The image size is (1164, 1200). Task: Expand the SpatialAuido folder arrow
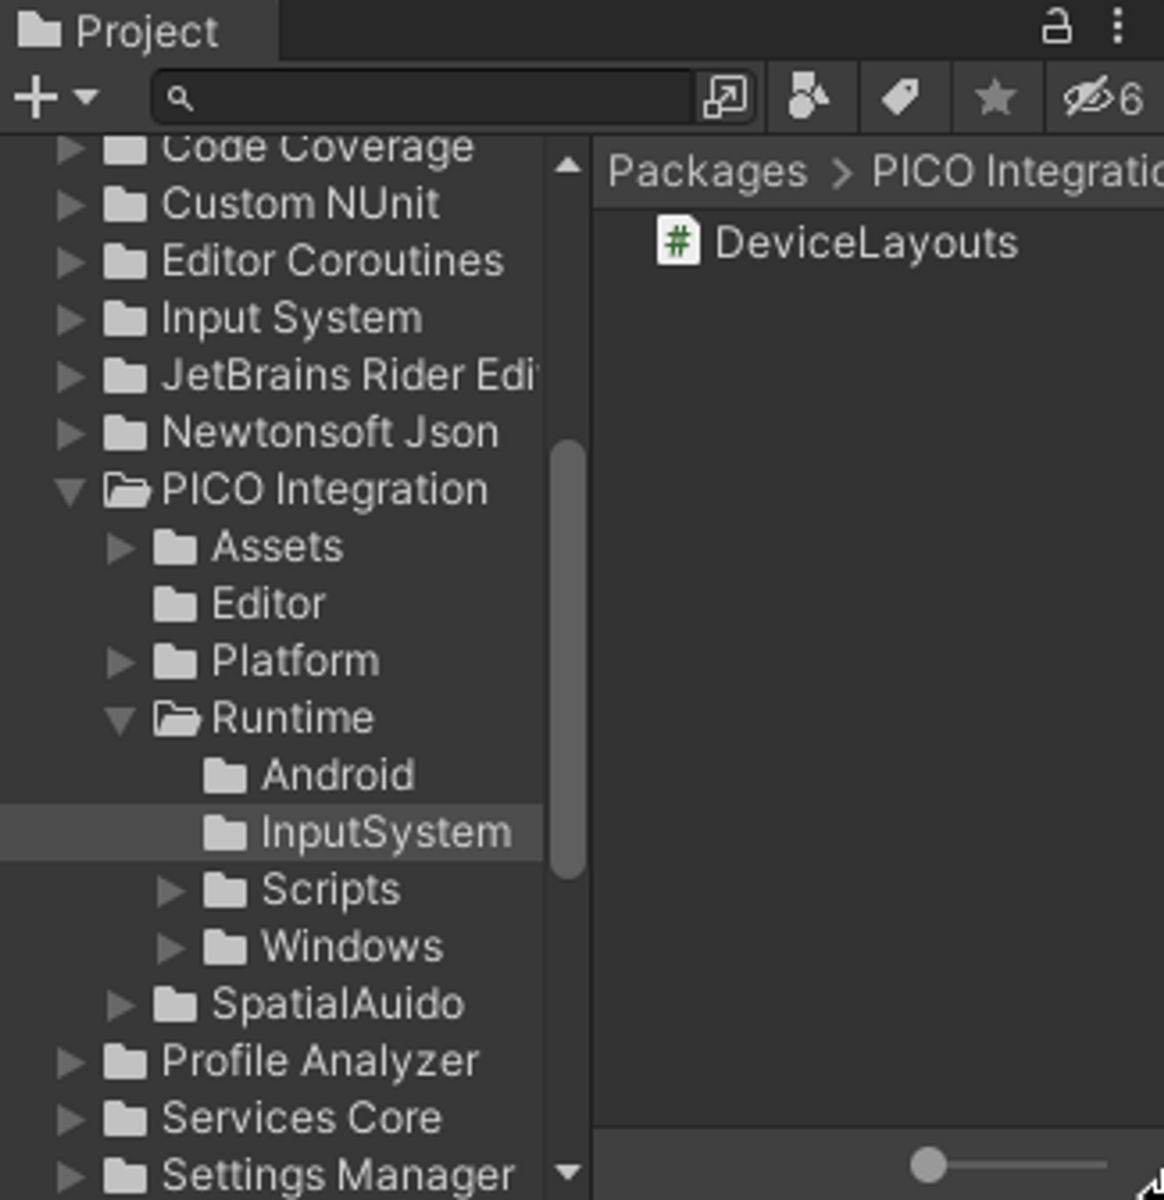(x=120, y=1004)
